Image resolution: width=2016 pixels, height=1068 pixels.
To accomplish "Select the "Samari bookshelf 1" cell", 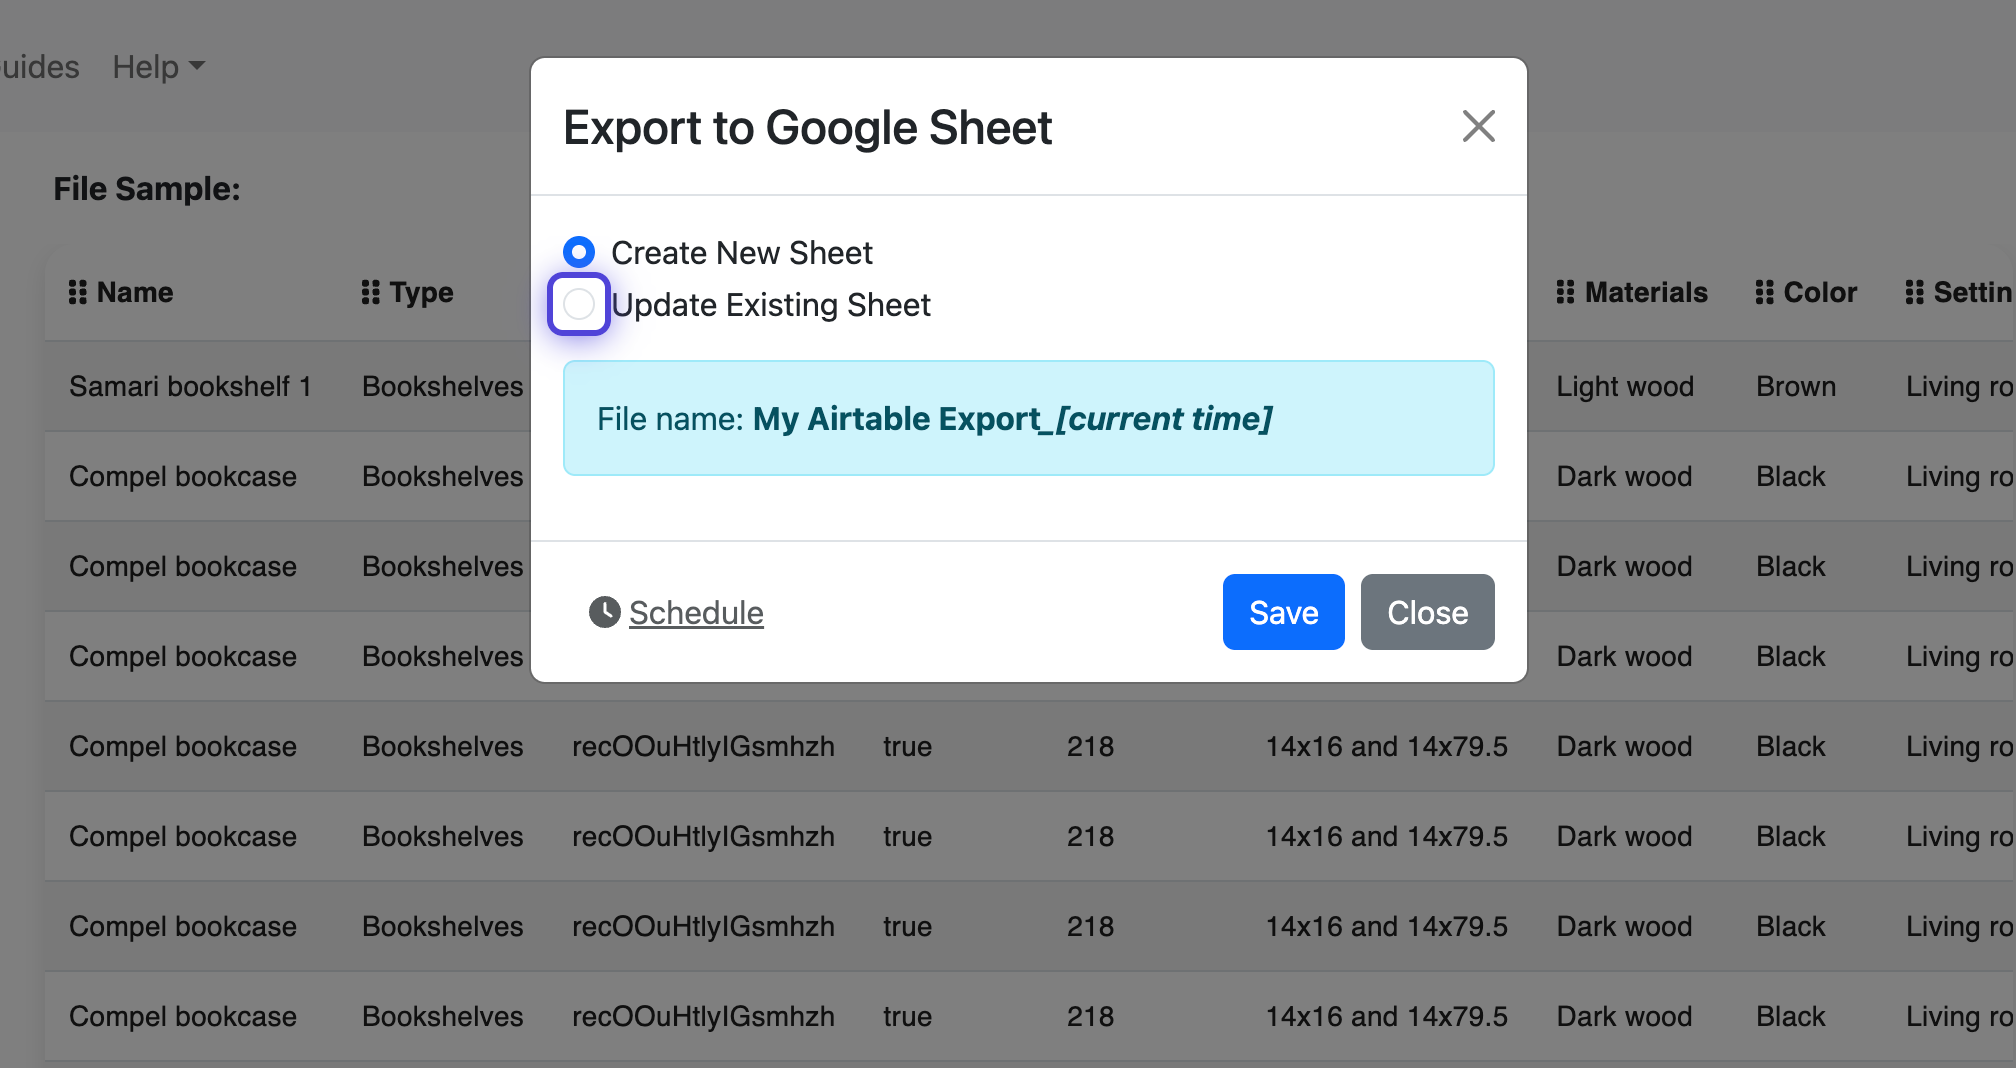I will coord(190,386).
